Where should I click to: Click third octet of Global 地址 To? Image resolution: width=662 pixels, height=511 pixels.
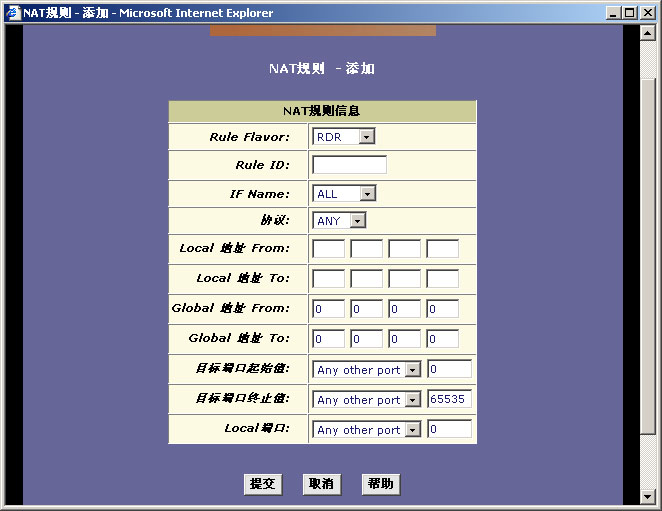(x=404, y=339)
